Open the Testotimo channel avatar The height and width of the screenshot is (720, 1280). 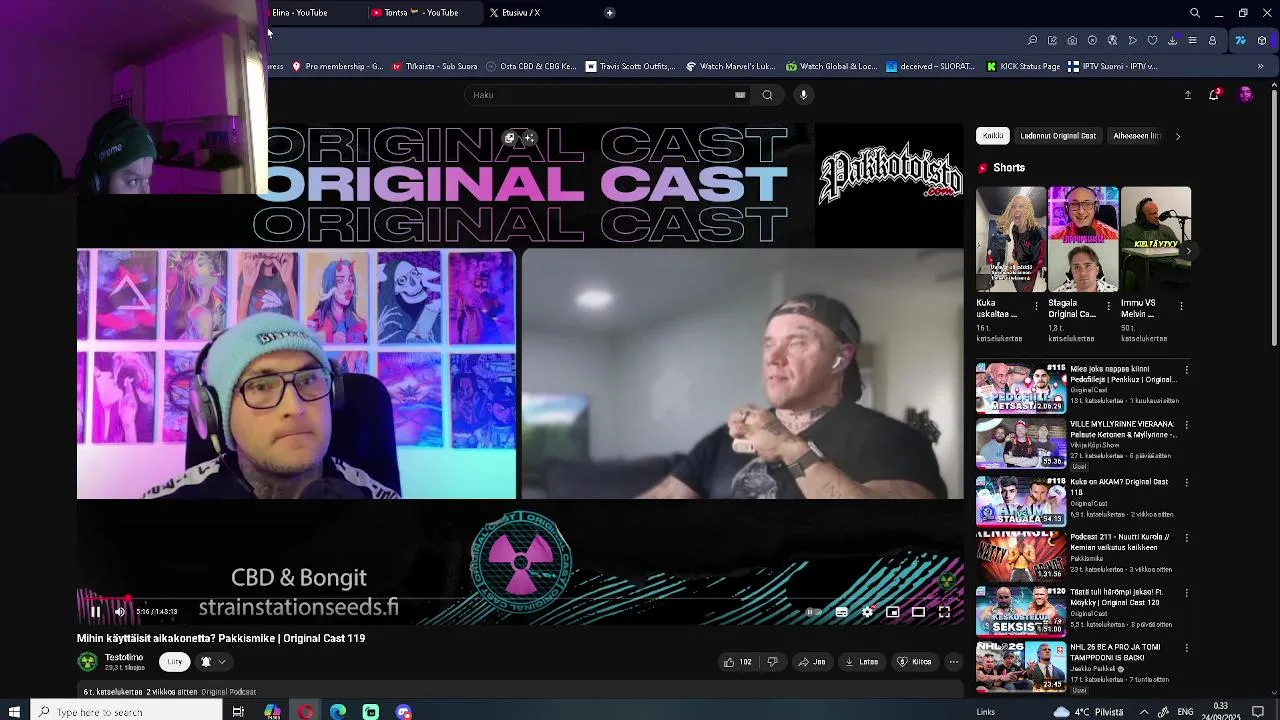(87, 662)
